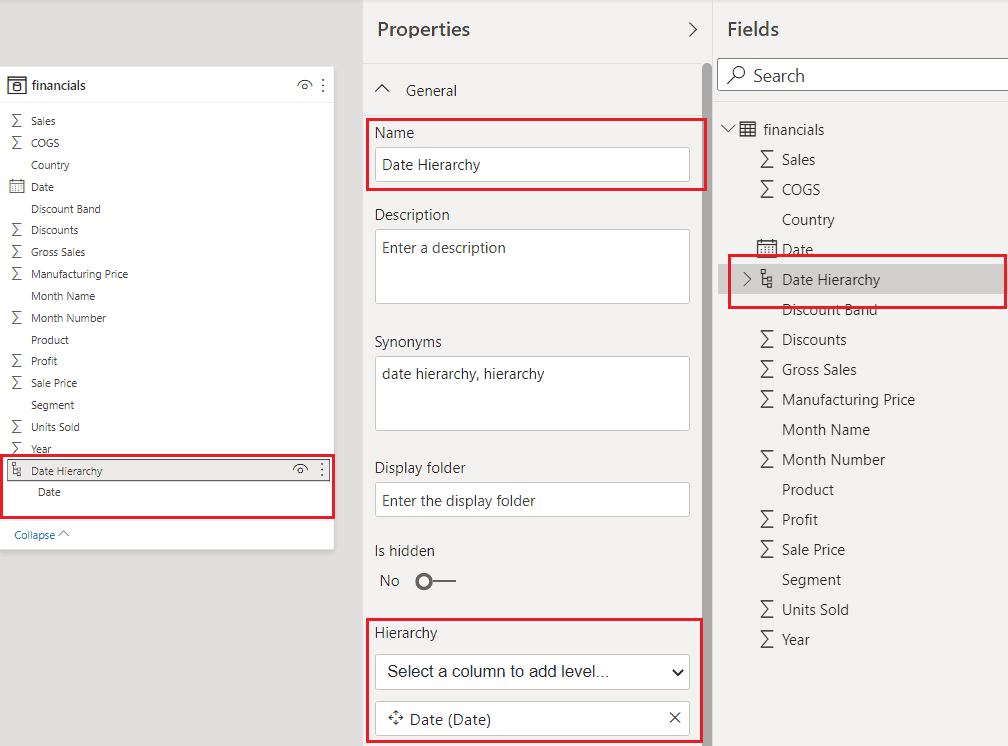1008x746 pixels.
Task: Click the Collapse link below Date Hierarchy
Action: 34,534
